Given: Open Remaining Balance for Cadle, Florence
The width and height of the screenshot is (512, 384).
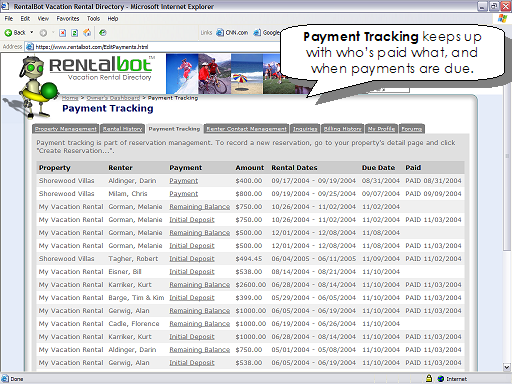Looking at the screenshot, I should pyautogui.click(x=200, y=324).
